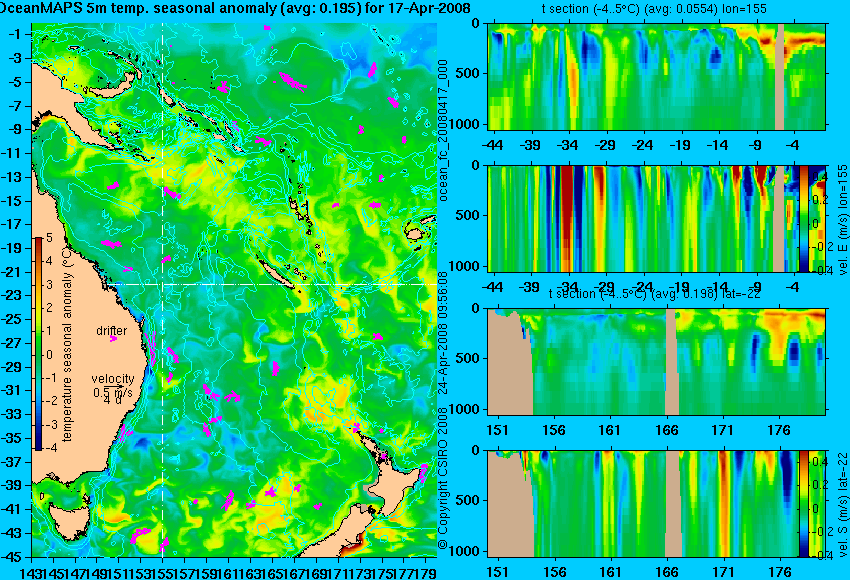
Task: Click the '-1' latitude tick on map
Action: click(17, 34)
